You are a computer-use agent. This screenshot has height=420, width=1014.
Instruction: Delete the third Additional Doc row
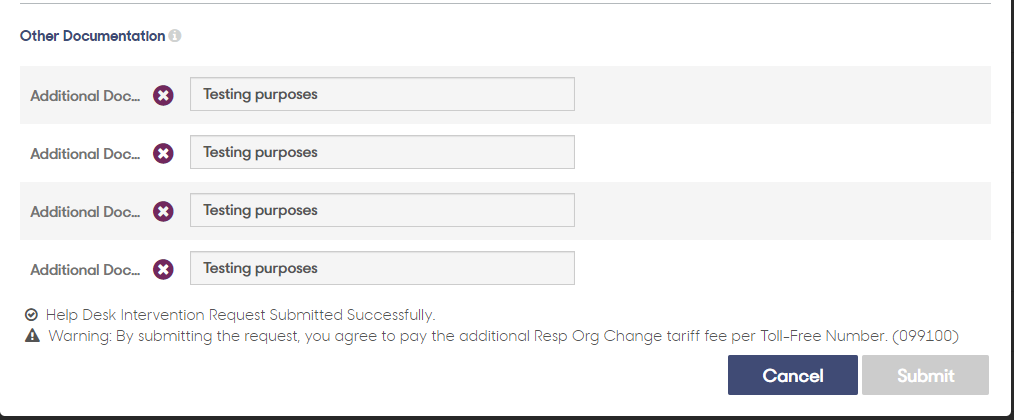pyautogui.click(x=163, y=212)
